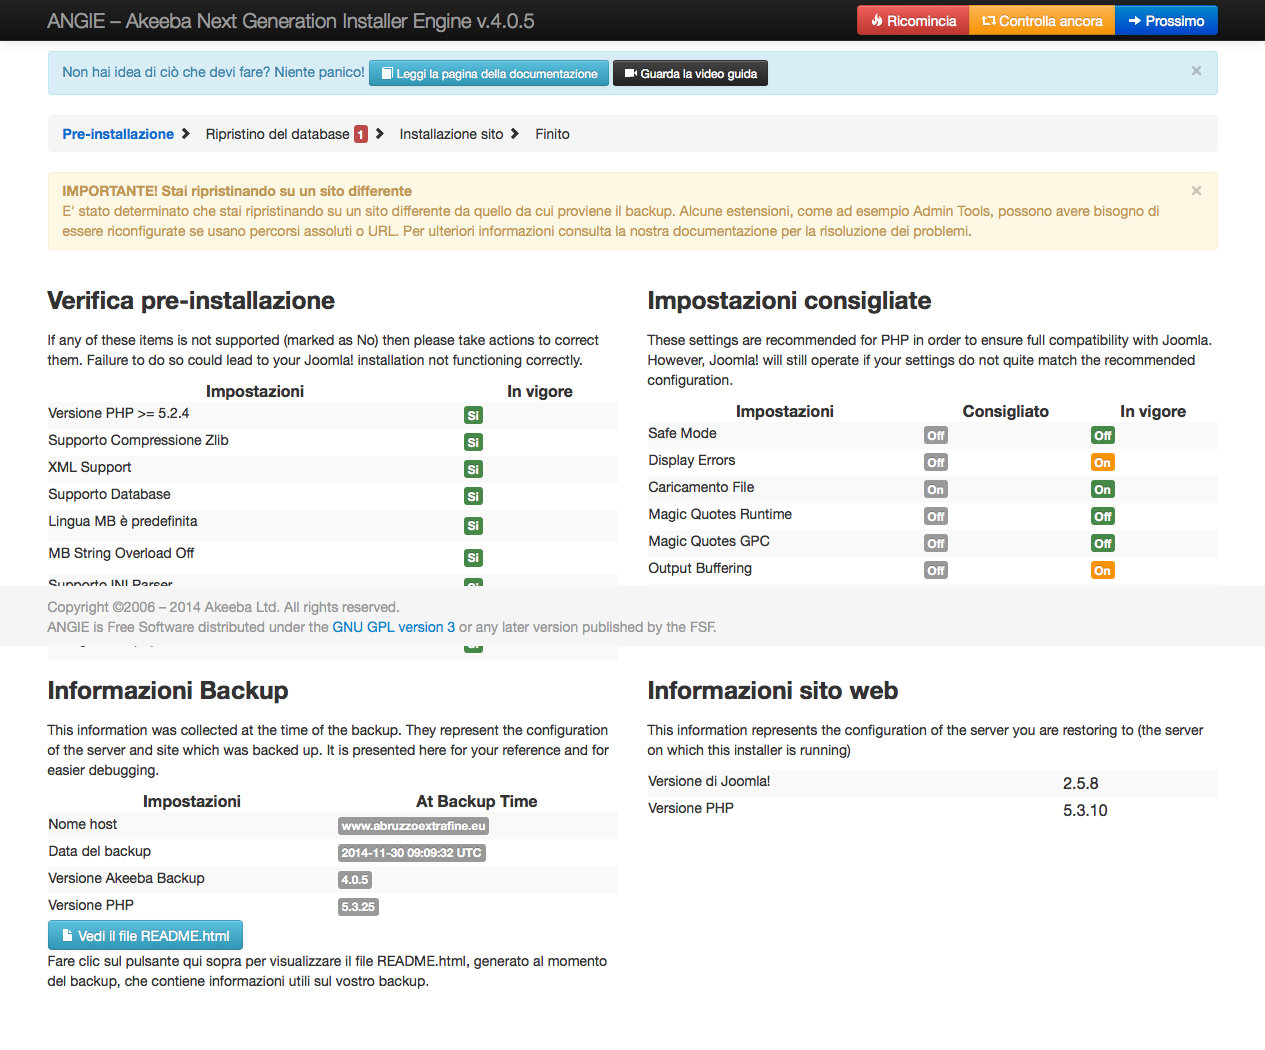Click Display Errors current On badge

click(x=1103, y=462)
